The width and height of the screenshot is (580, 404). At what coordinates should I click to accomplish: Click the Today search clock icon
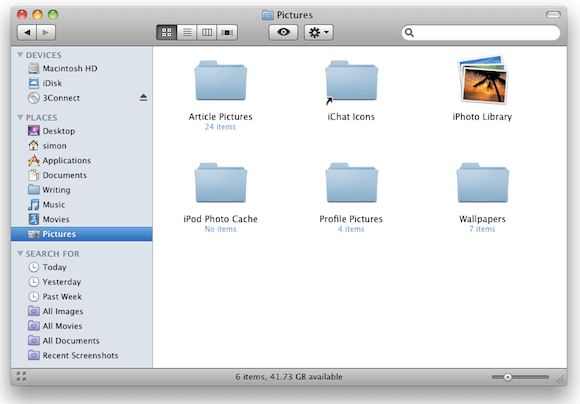coord(34,267)
